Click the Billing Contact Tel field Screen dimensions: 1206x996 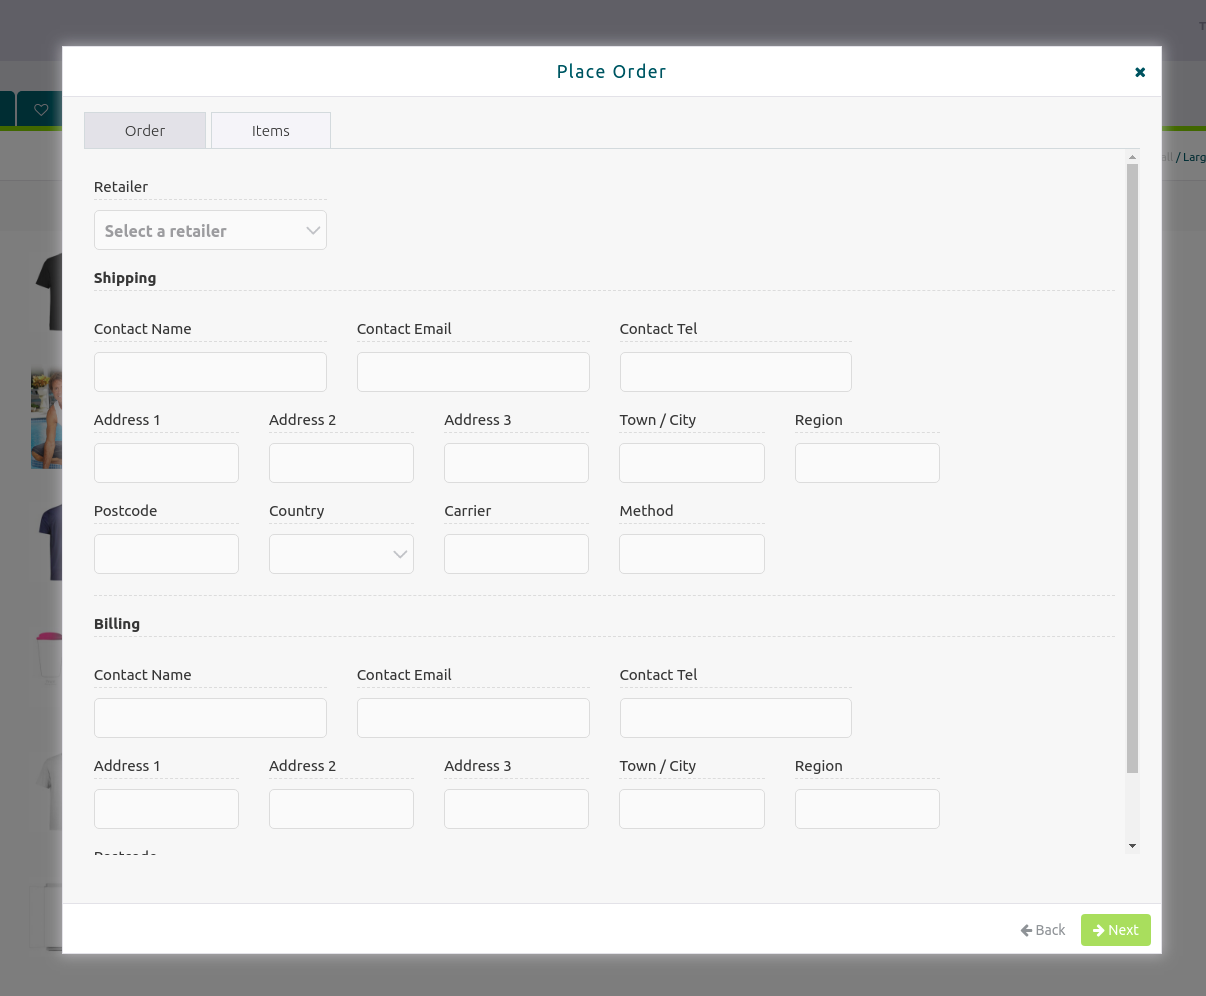coord(736,718)
